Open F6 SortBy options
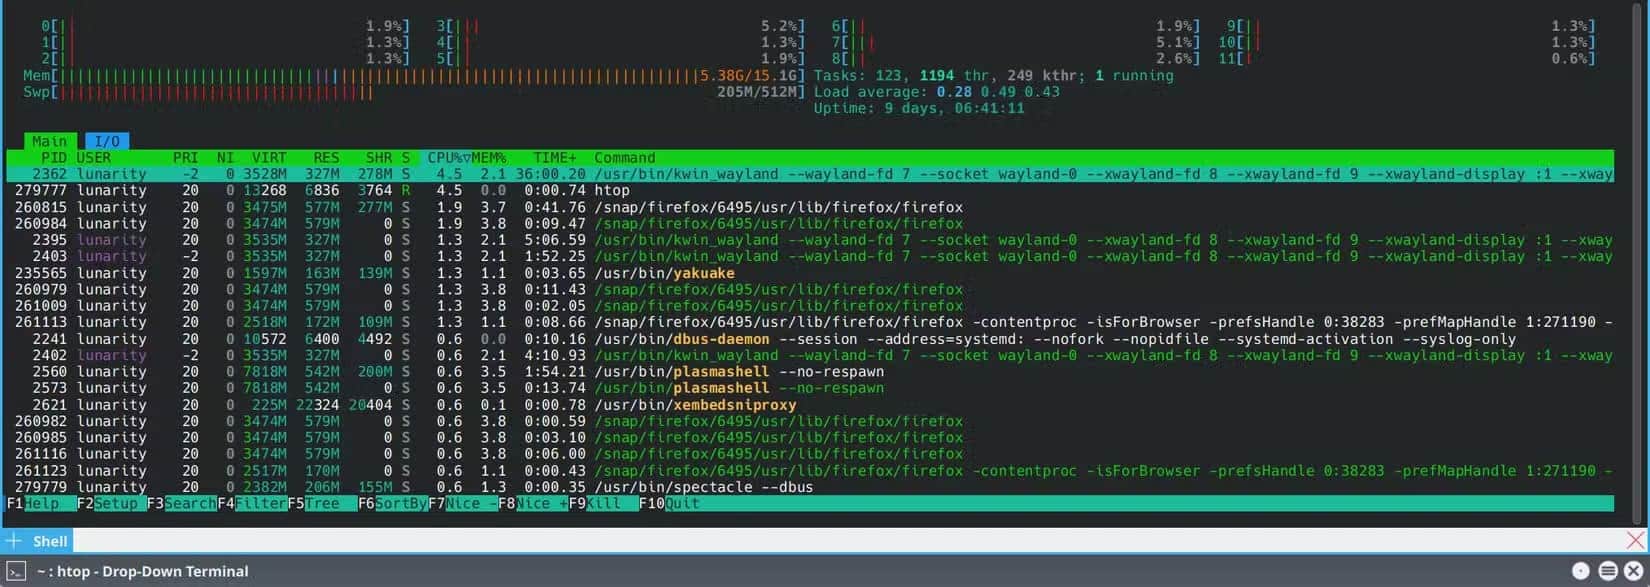 (392, 503)
